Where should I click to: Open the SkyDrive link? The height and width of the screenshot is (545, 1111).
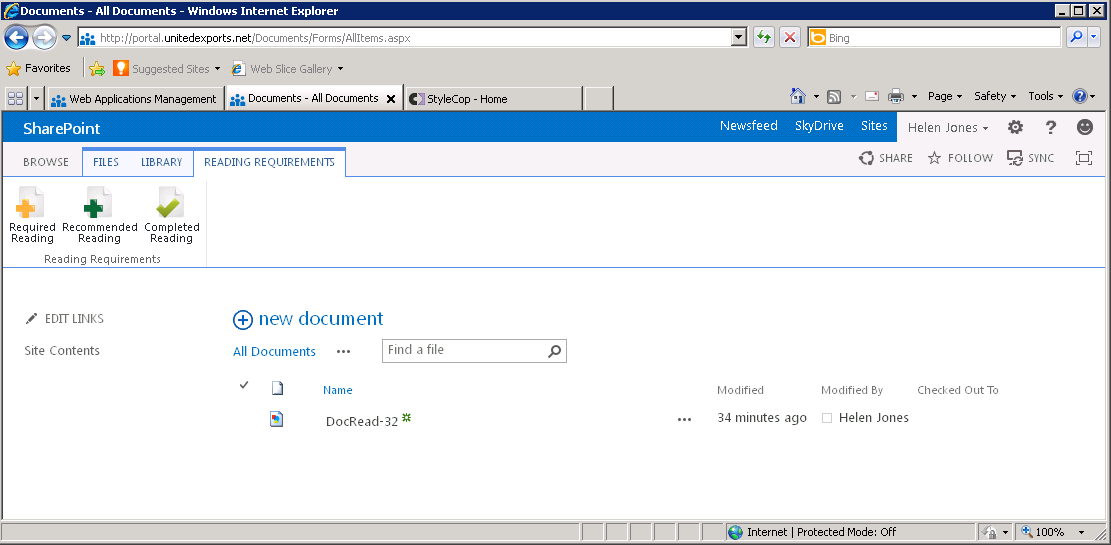(x=819, y=126)
